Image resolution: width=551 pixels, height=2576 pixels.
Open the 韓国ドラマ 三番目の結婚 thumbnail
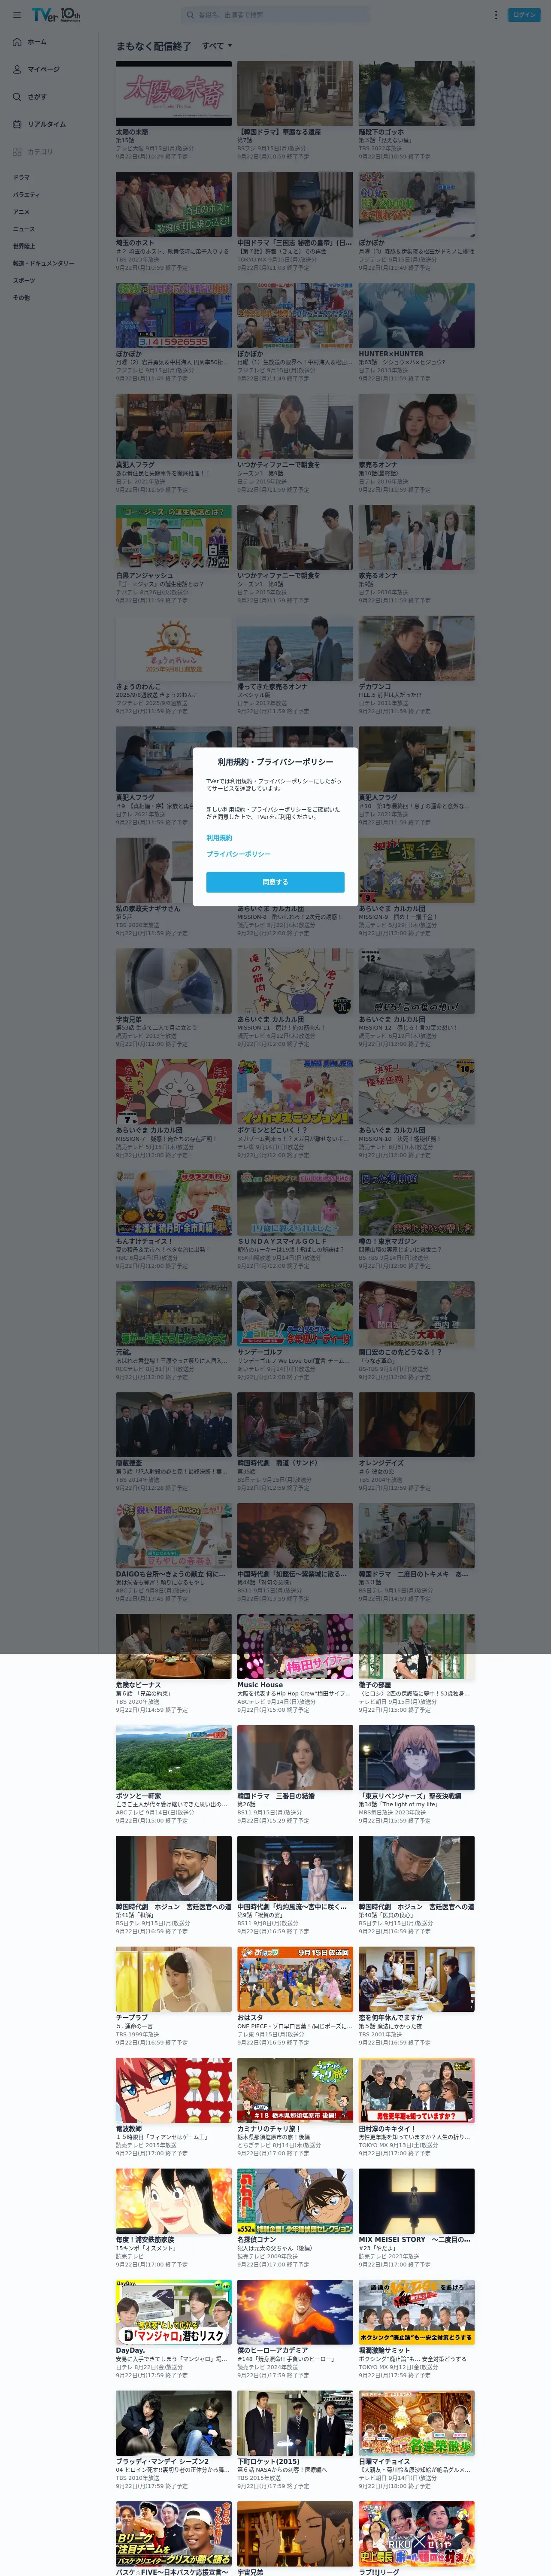295,1757
